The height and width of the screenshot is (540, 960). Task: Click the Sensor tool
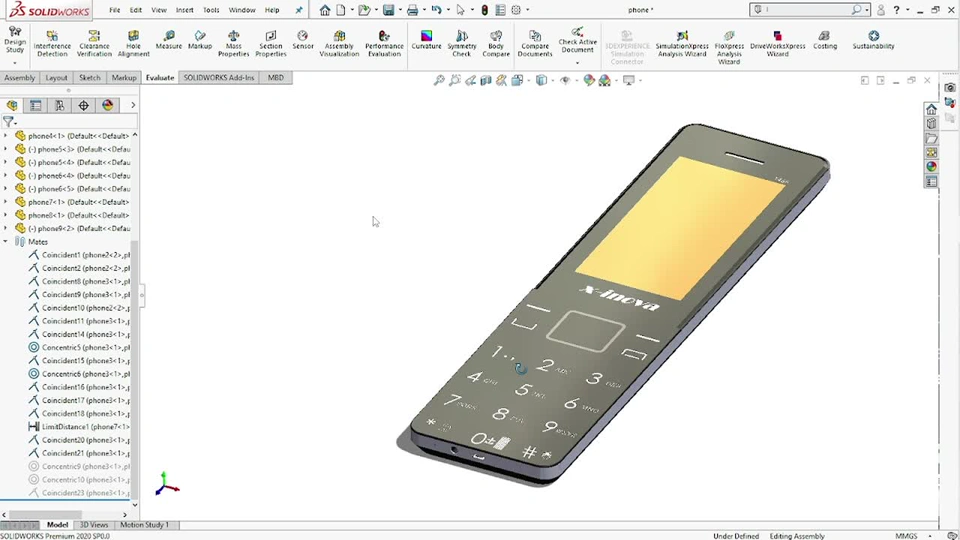point(302,40)
